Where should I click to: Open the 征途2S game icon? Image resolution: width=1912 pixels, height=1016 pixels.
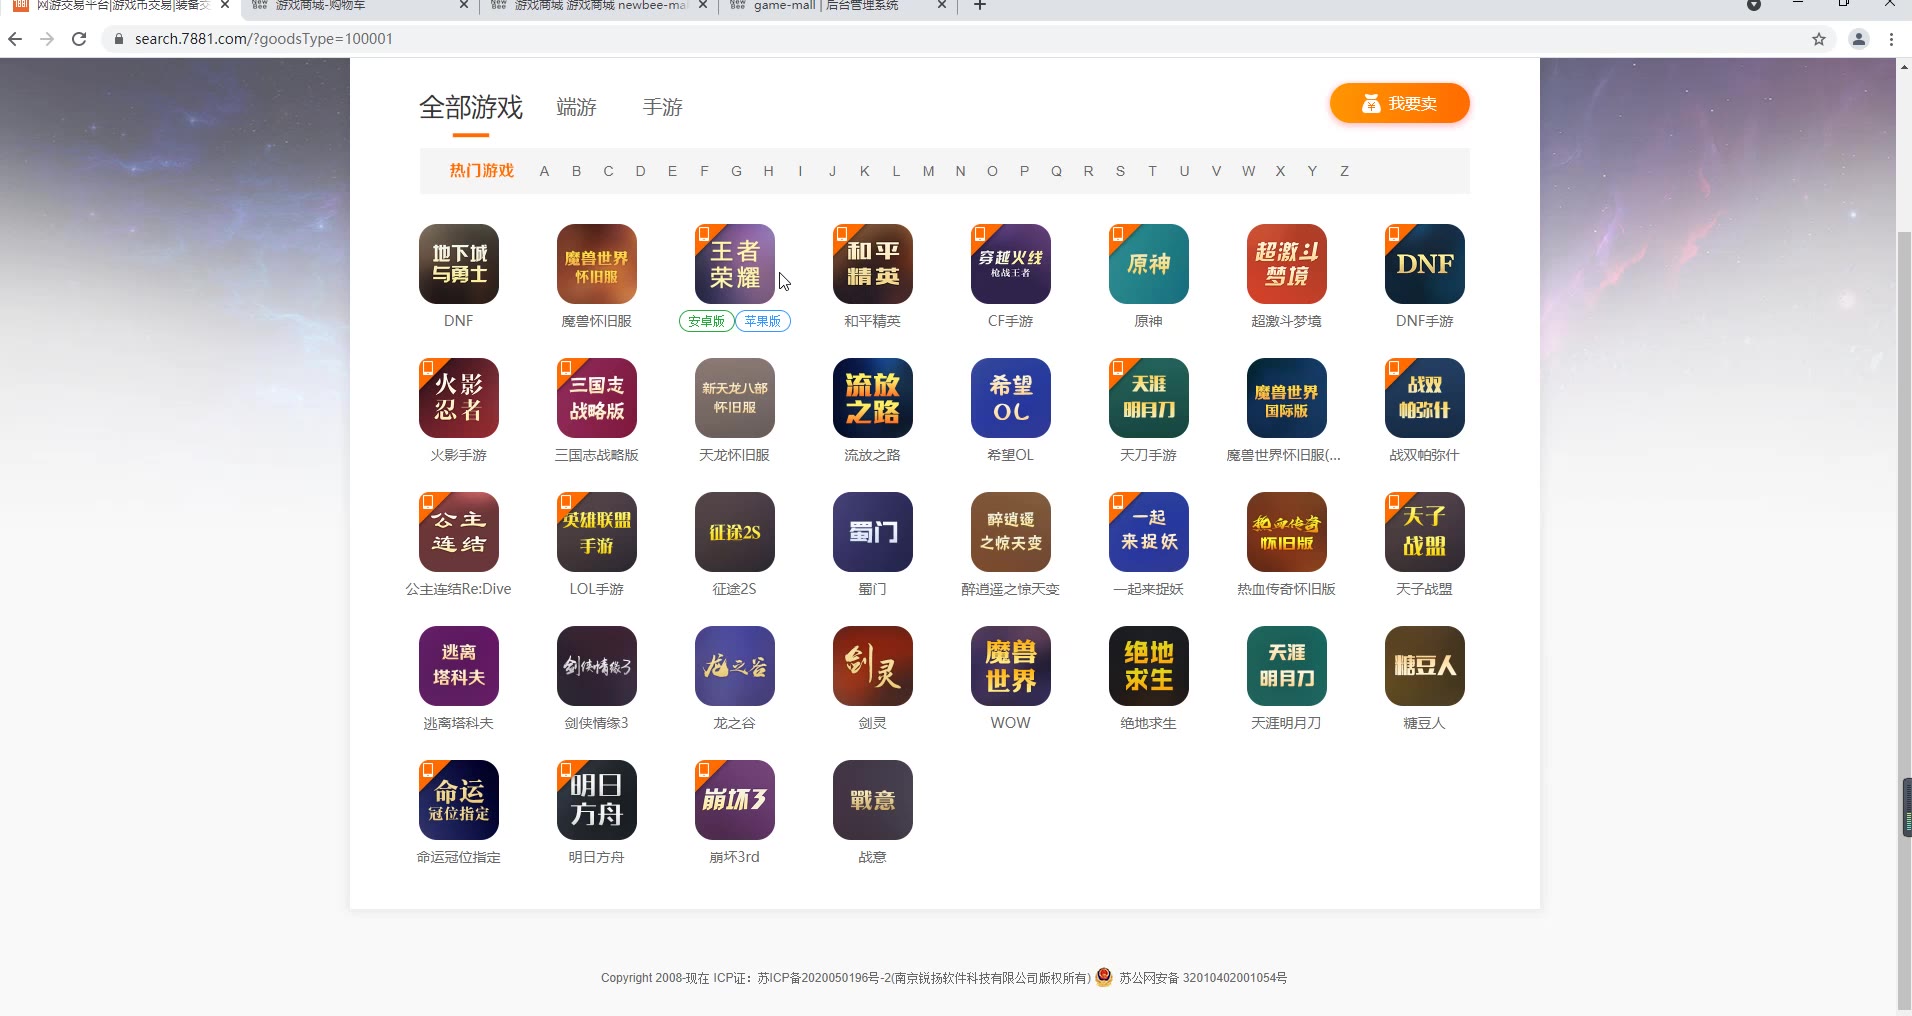[x=735, y=532]
